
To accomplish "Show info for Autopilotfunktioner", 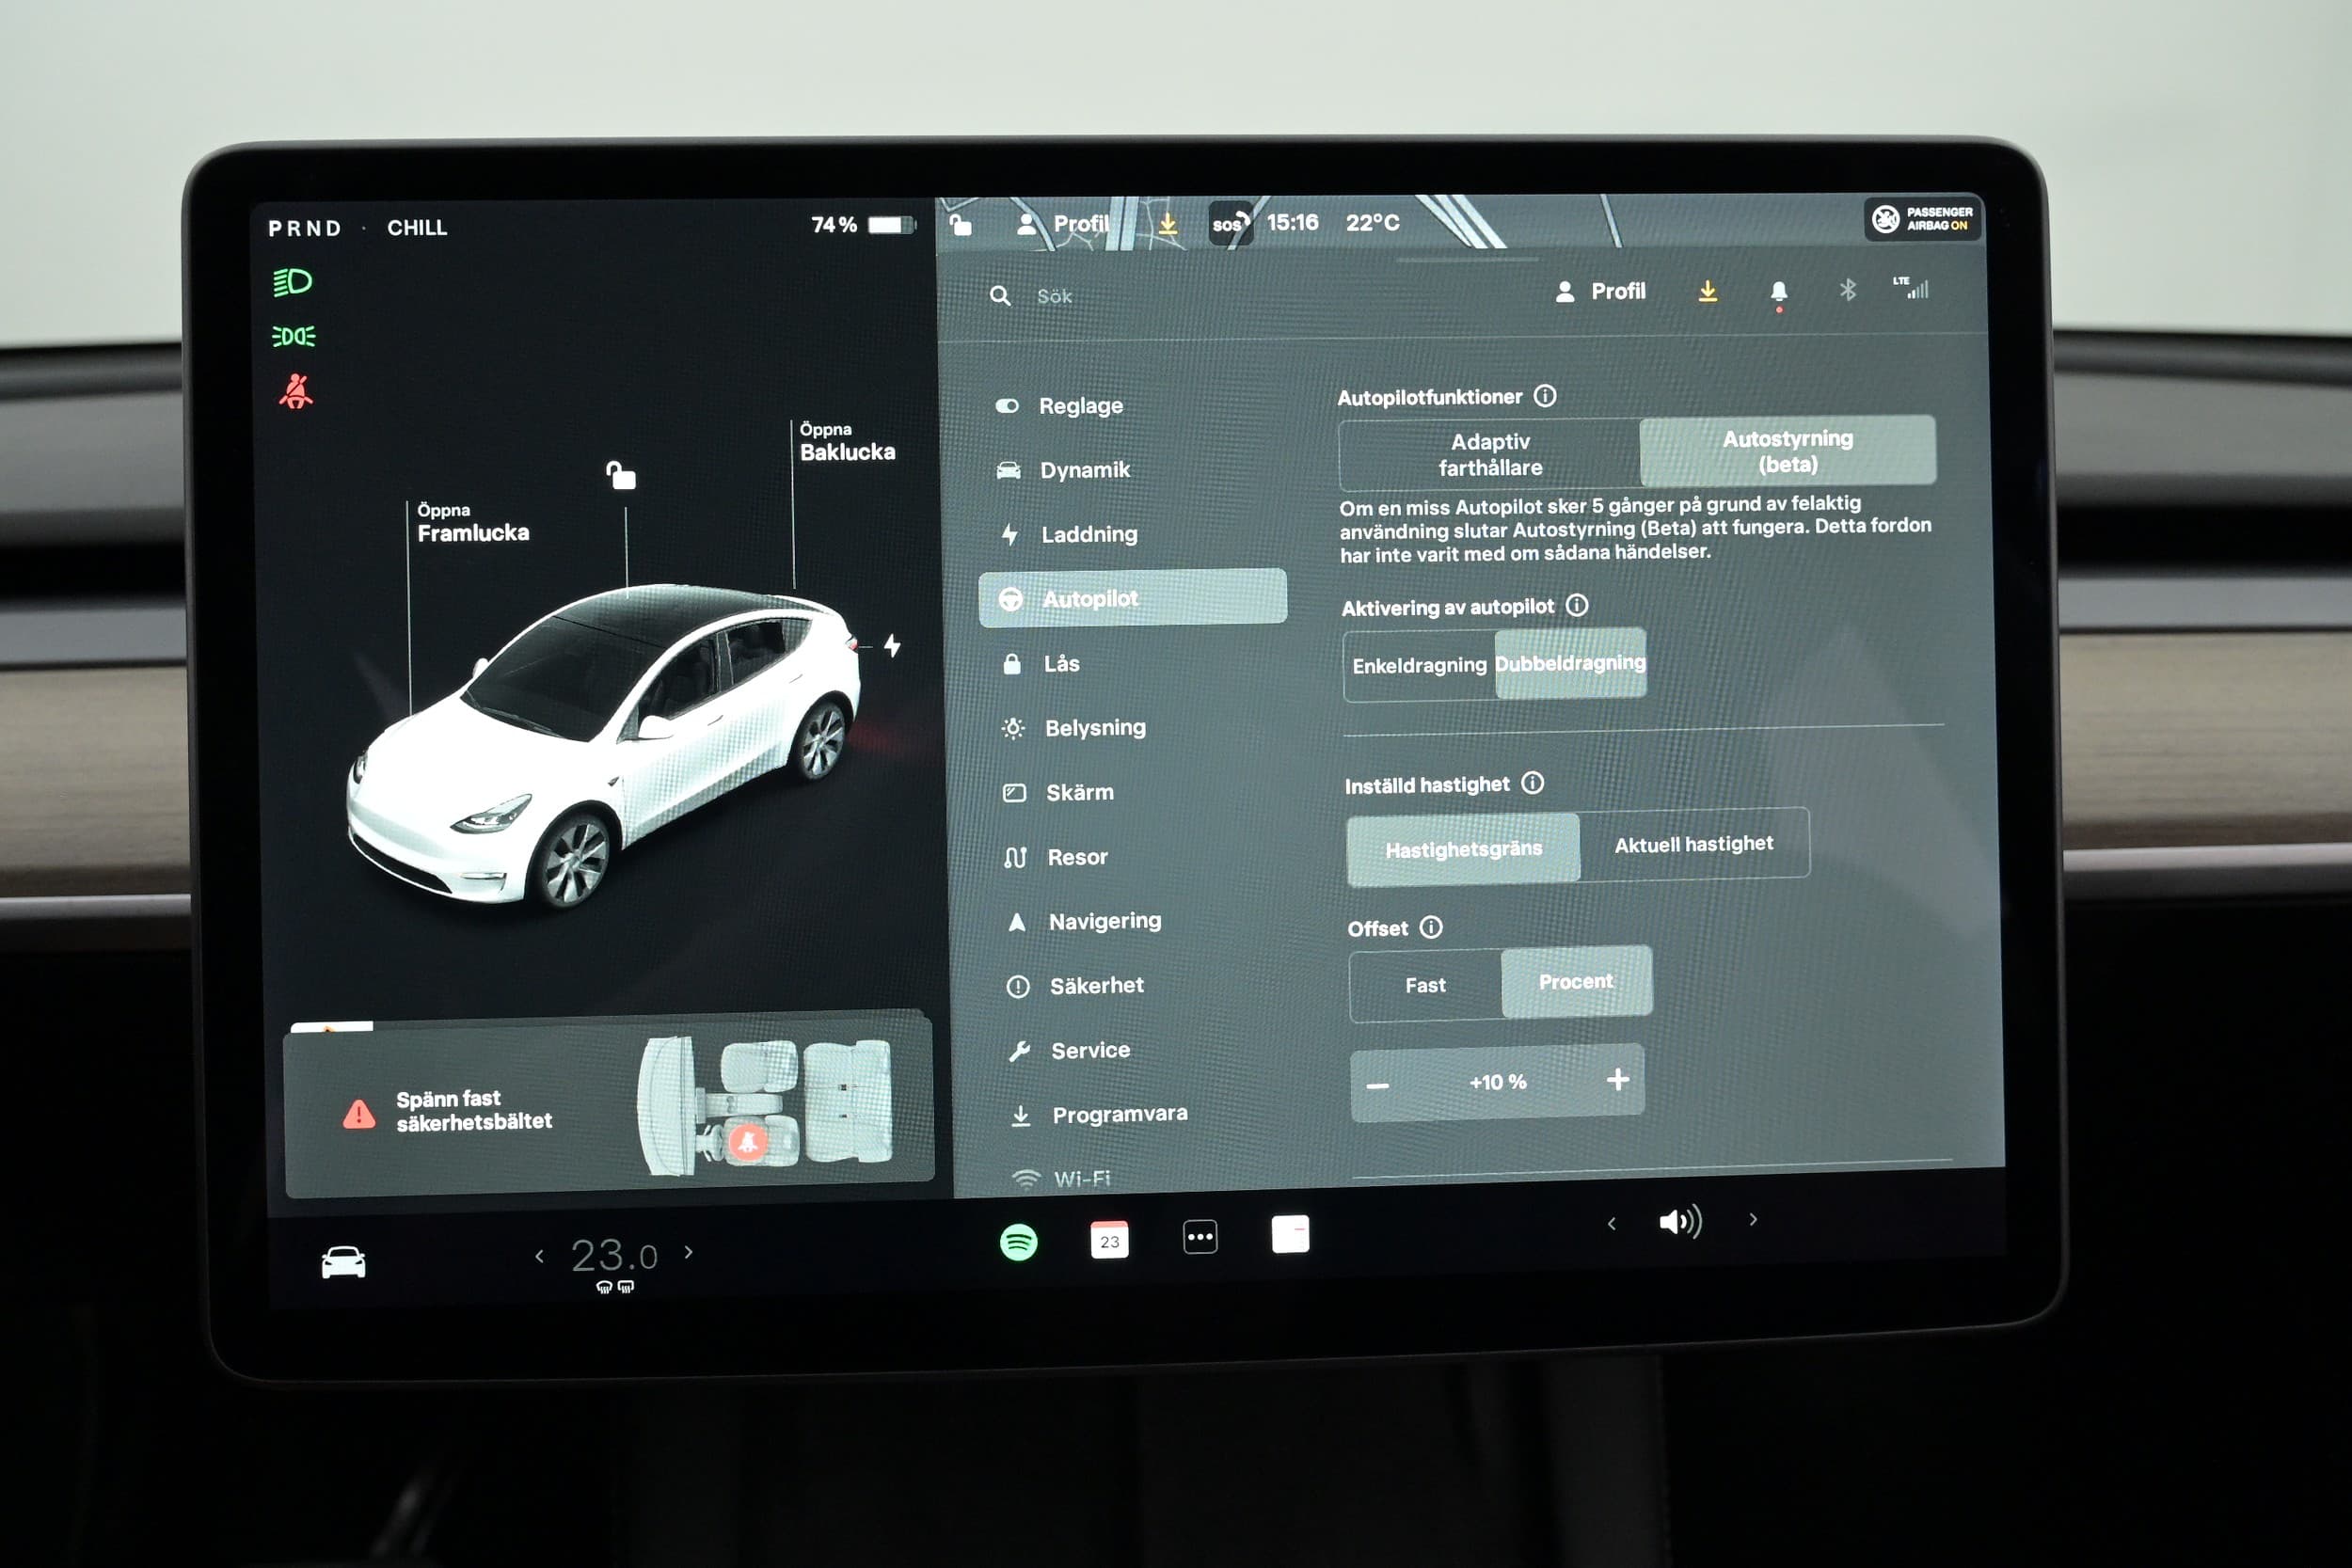I will tap(1545, 396).
